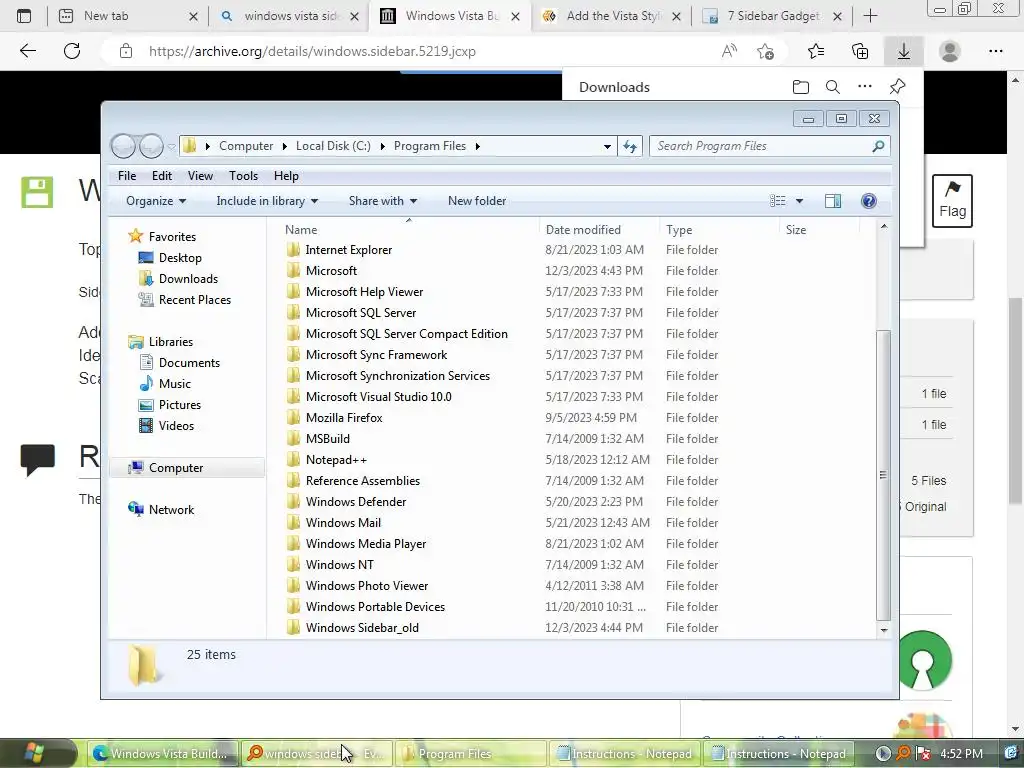Change view with the view icon button
Viewport: 1024px width, 768px height.
777,201
